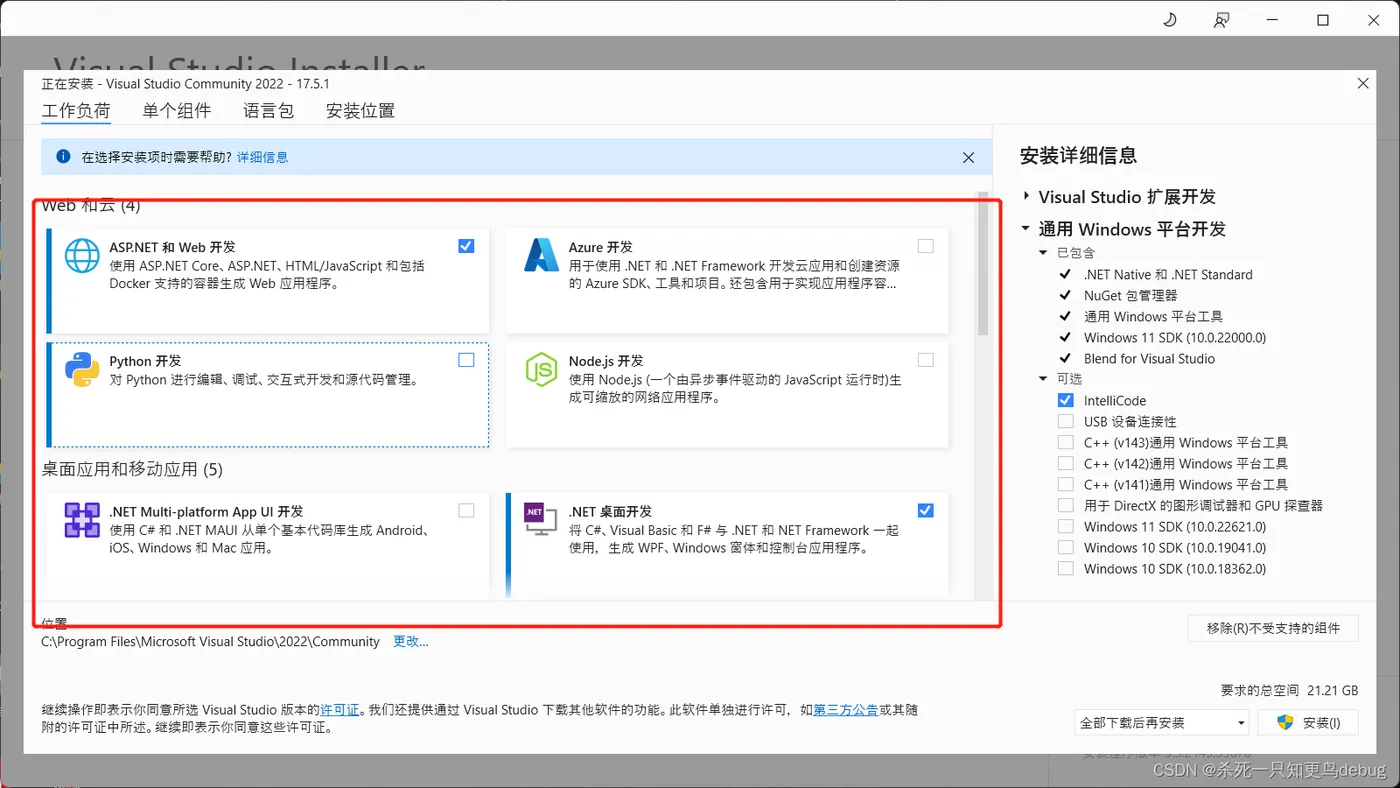The height and width of the screenshot is (788, 1400).
Task: Open the 全部下载后再安装 dropdown
Action: 1161,722
